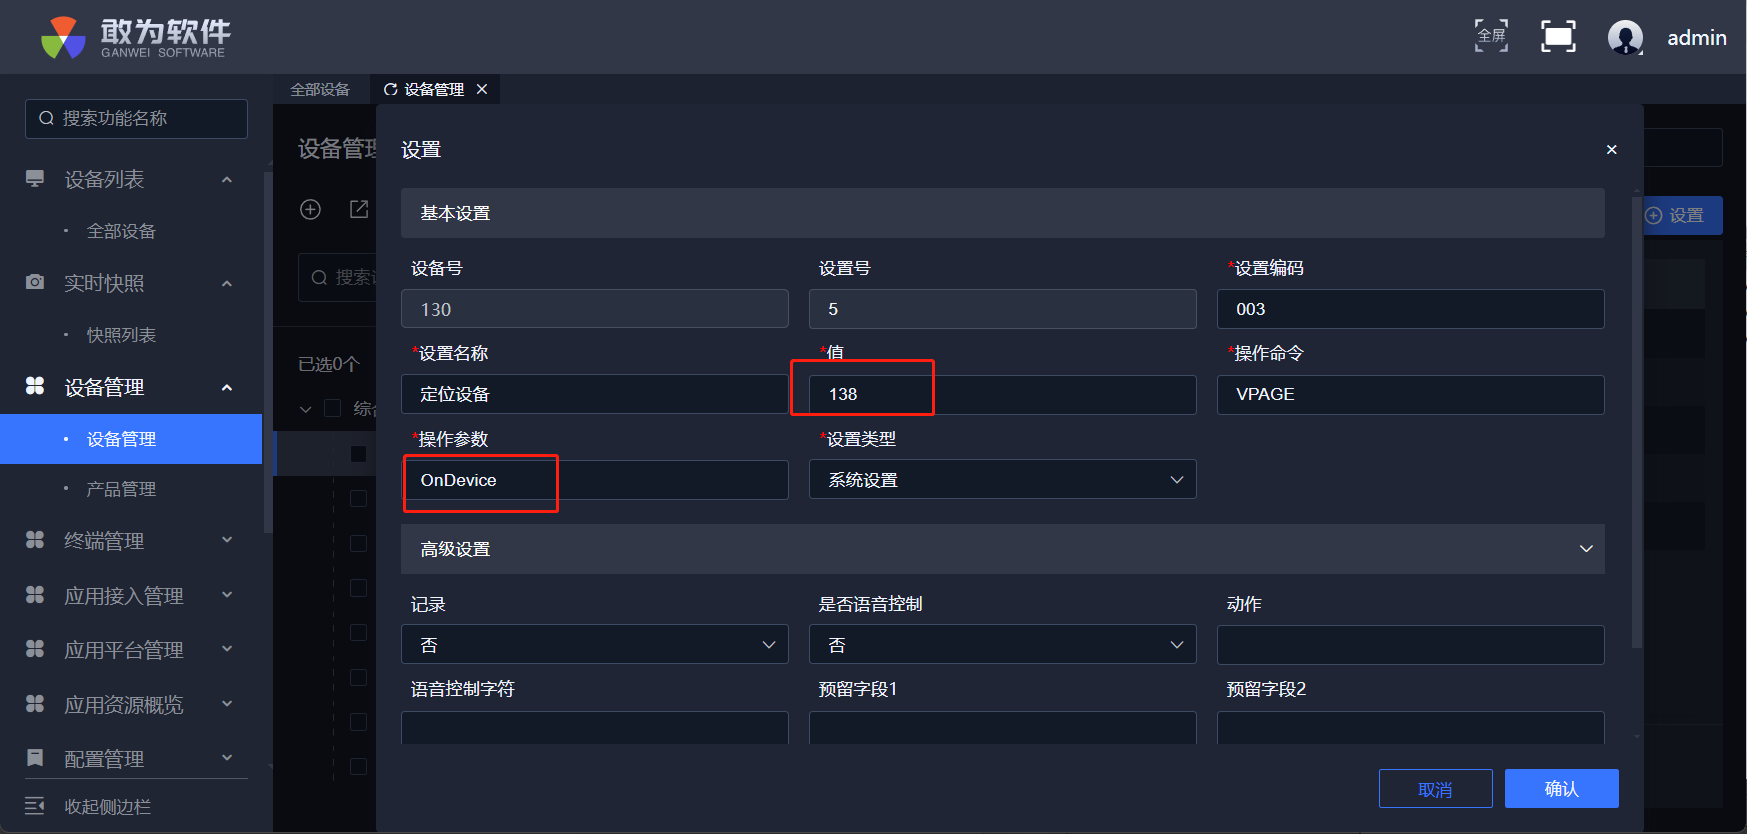Open the 设置类型 dropdown

click(x=1002, y=480)
